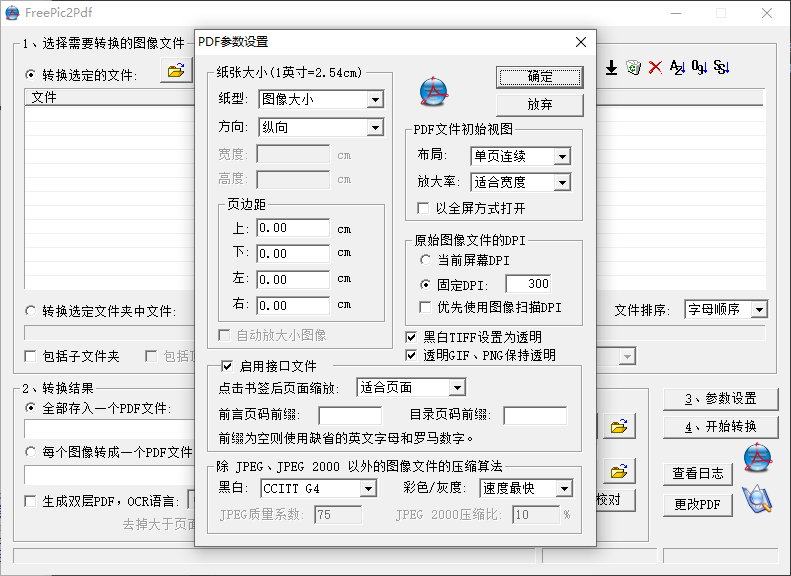Click the A-Z sort icon
The image size is (791, 576).
coord(677,67)
